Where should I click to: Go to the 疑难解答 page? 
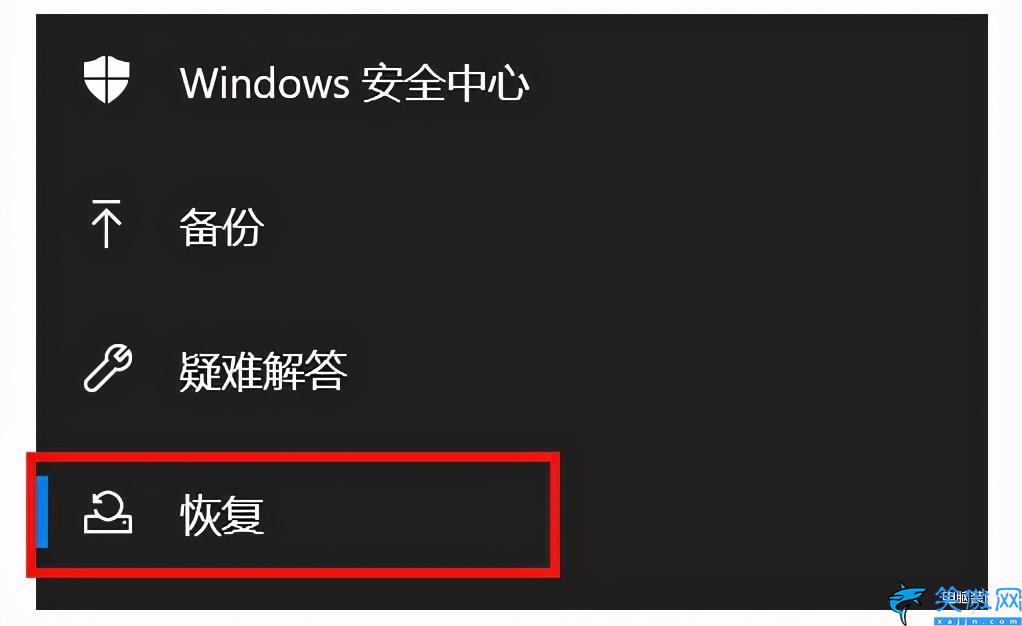click(215, 370)
